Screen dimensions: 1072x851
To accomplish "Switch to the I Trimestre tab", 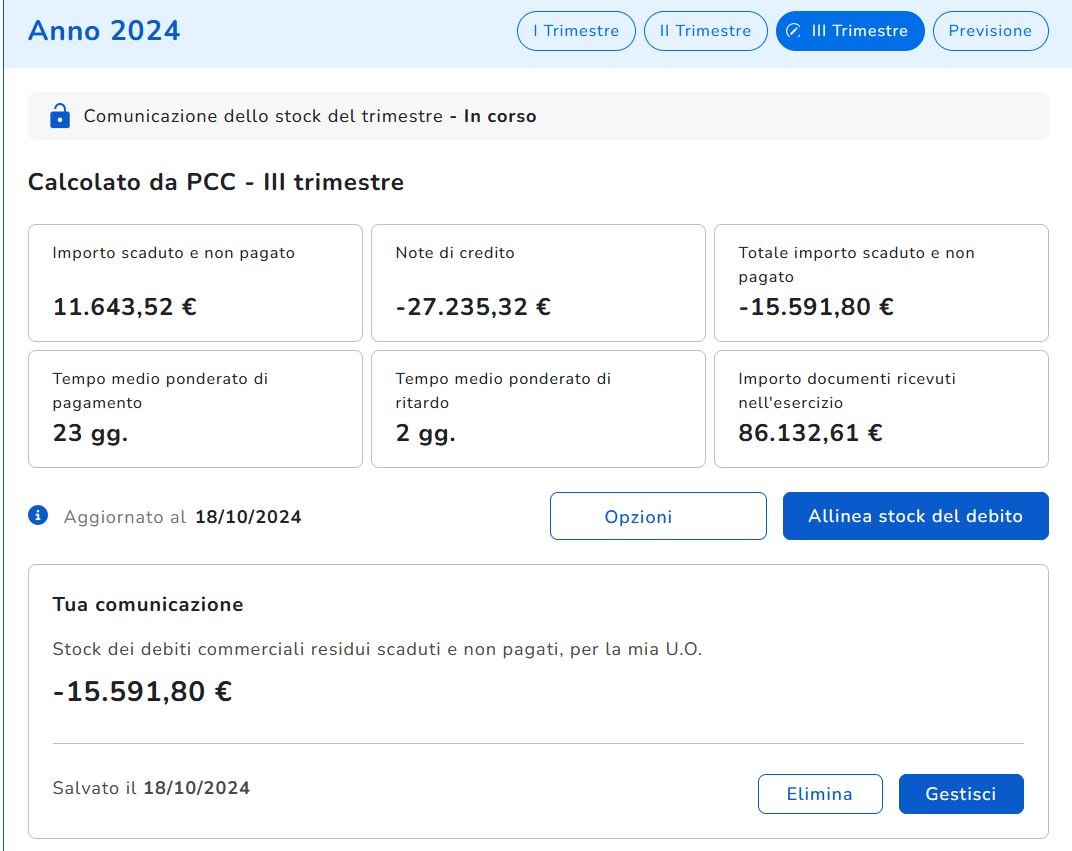I will (x=575, y=31).
